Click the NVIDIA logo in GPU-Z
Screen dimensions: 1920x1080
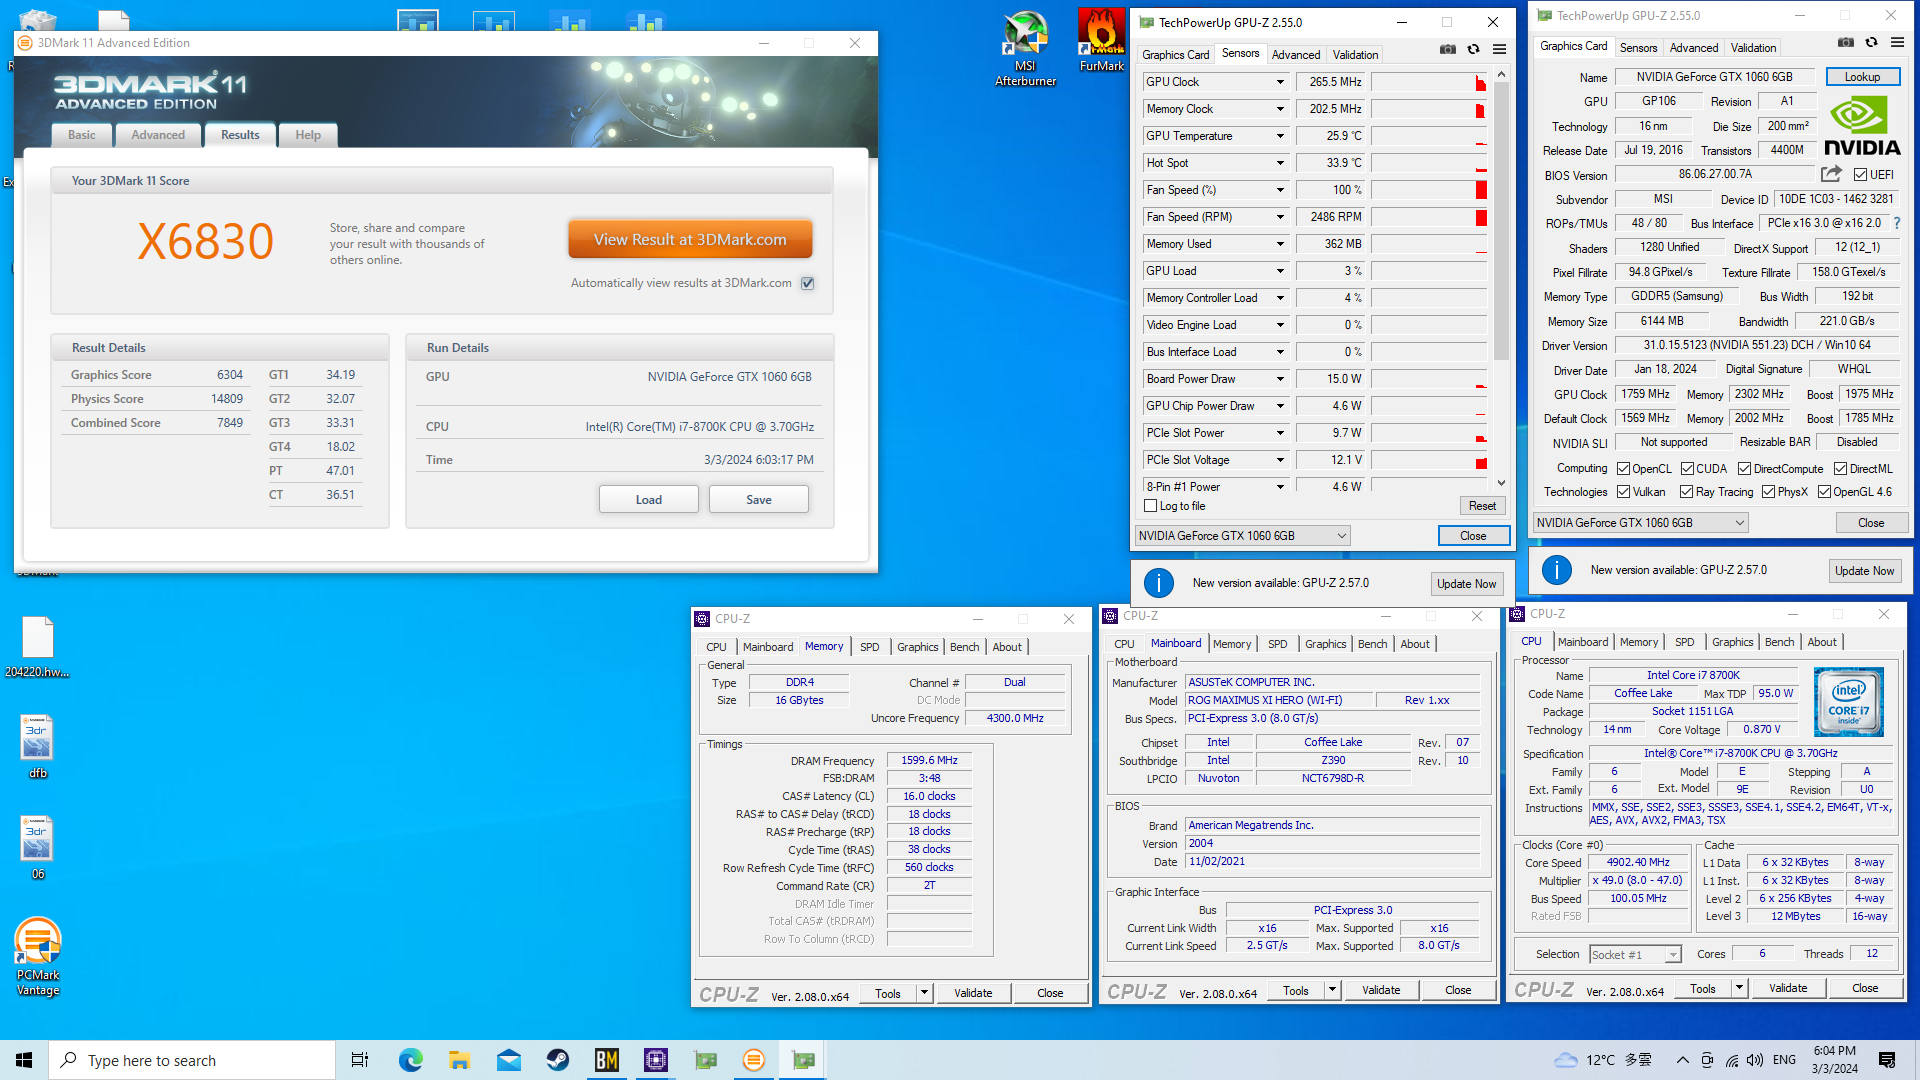[x=1861, y=126]
